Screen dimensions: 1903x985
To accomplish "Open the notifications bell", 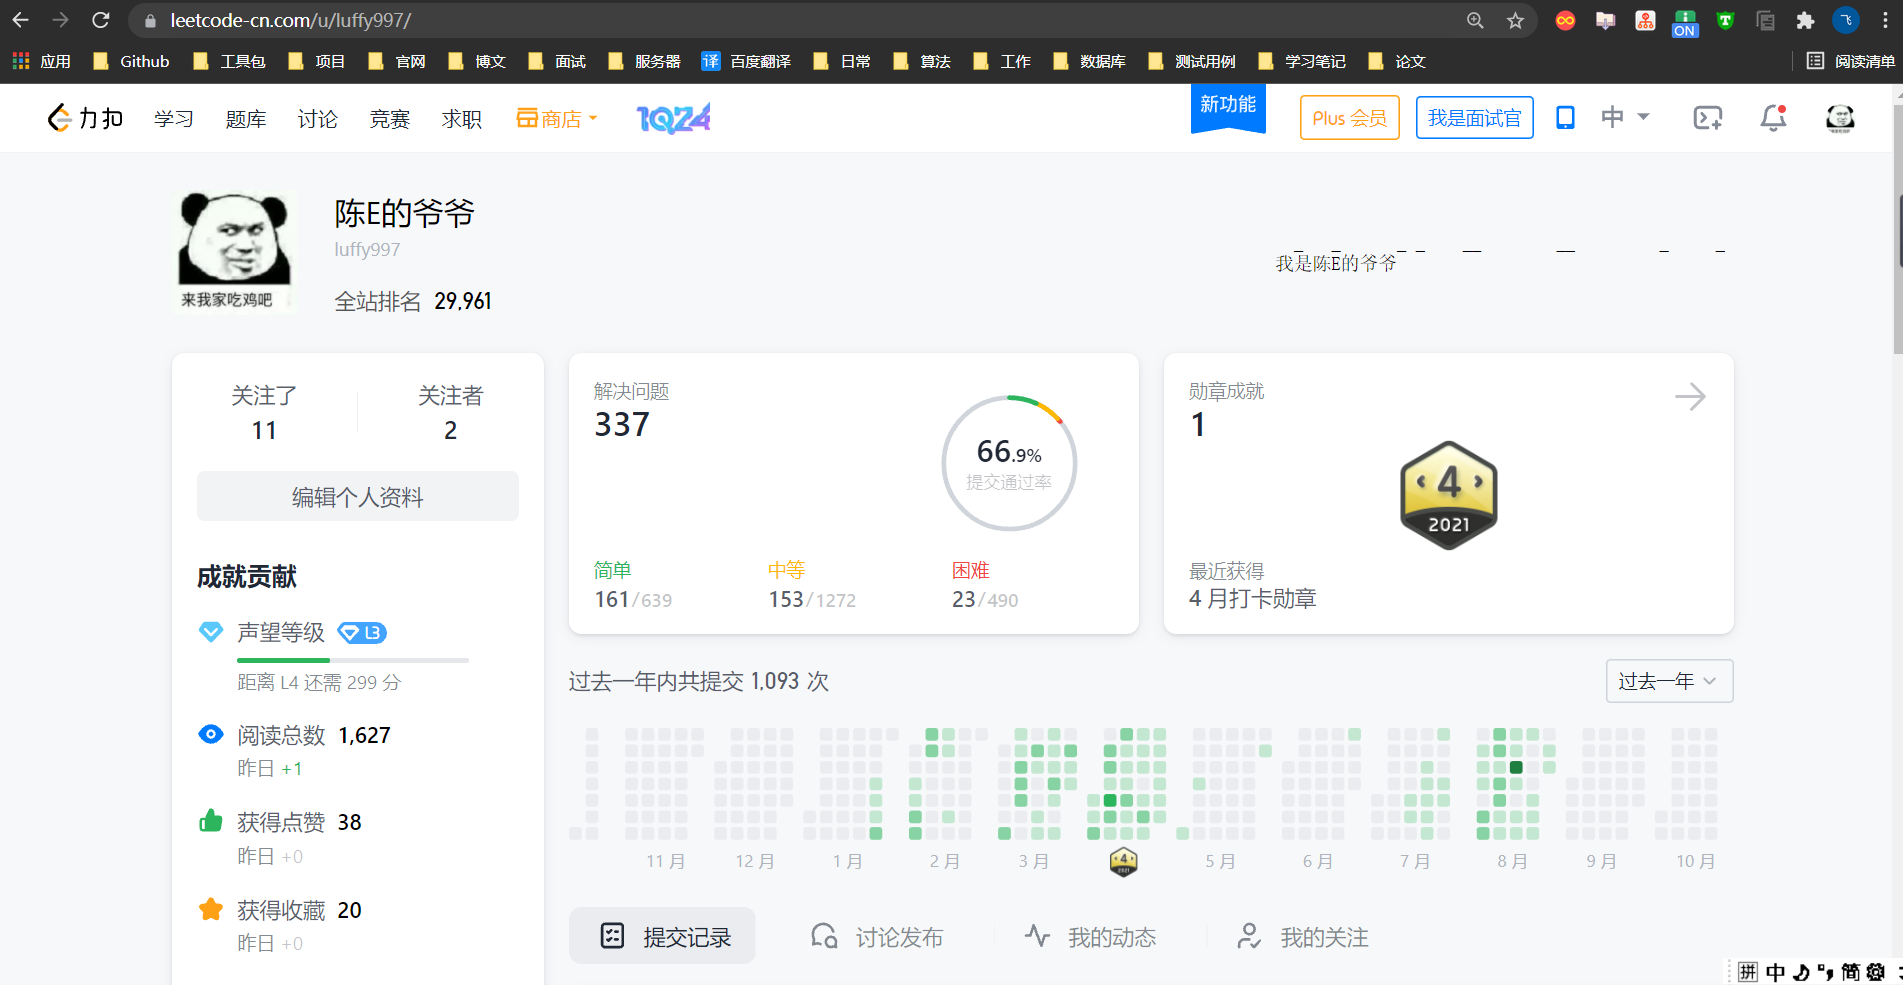I will [1773, 118].
